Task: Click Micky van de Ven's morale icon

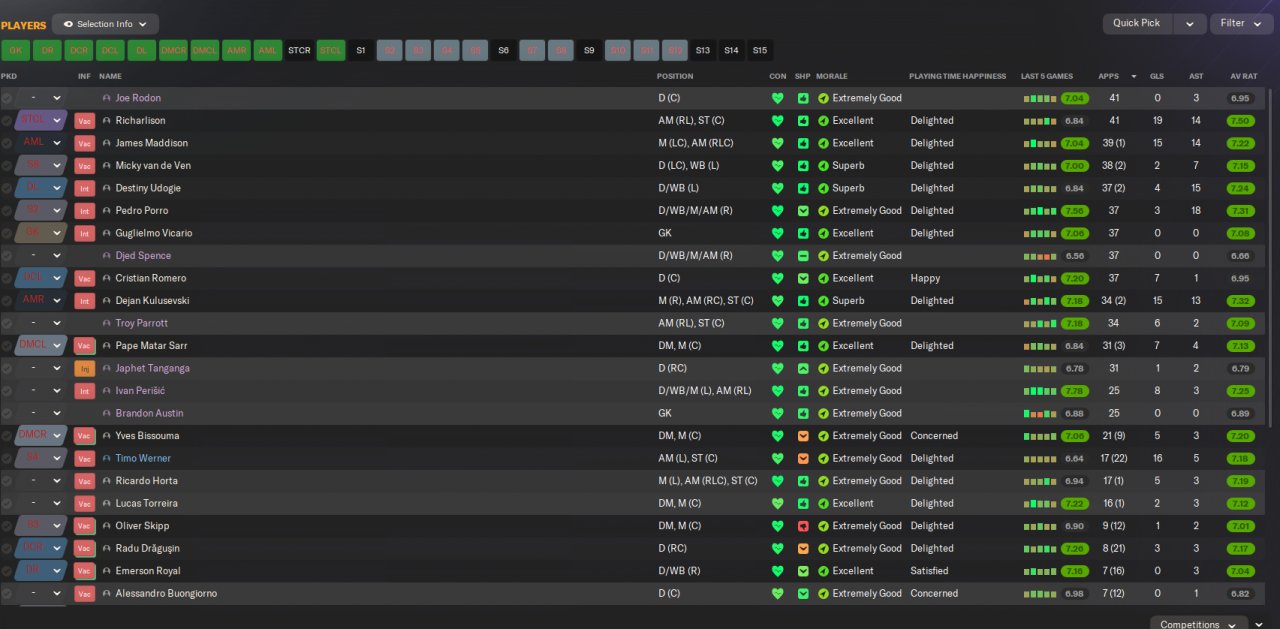Action: tap(823, 166)
